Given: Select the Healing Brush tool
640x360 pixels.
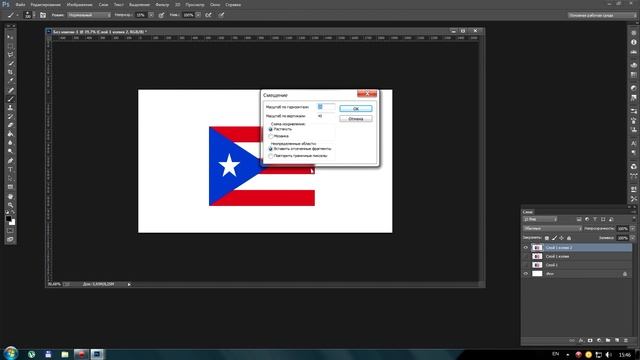Looking at the screenshot, I should (x=11, y=90).
